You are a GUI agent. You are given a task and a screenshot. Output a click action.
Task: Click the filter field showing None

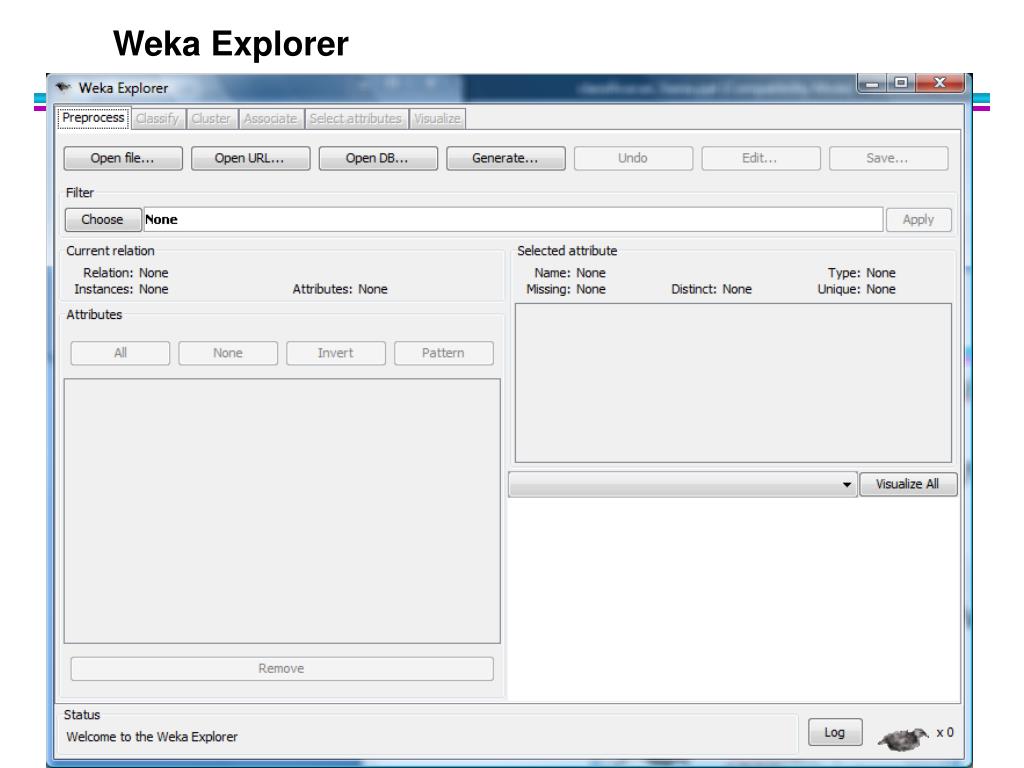tap(513, 219)
